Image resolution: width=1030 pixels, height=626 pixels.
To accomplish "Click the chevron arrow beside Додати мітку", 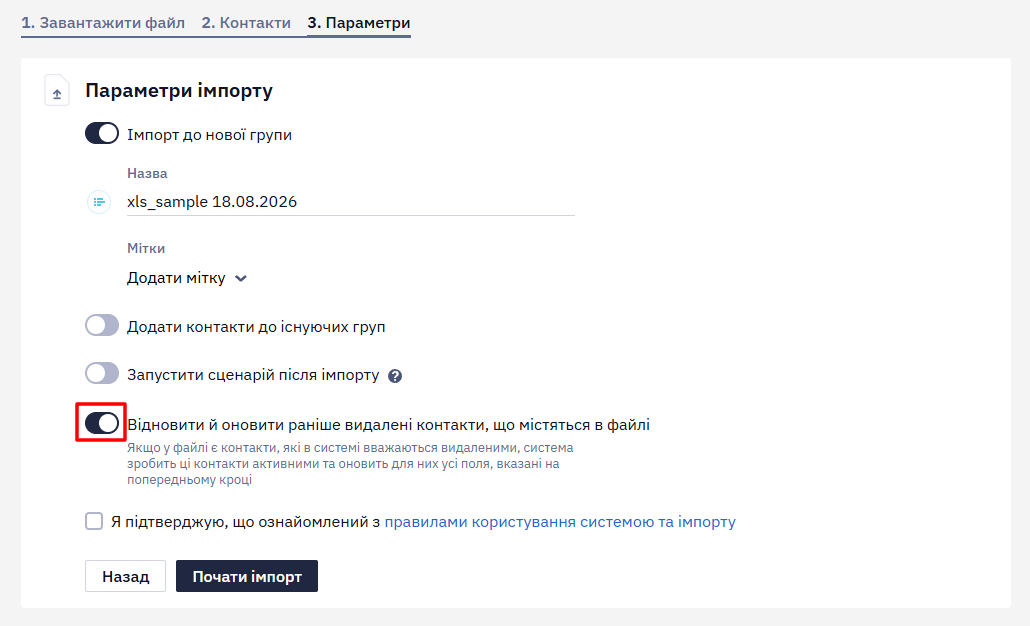I will pos(241,279).
